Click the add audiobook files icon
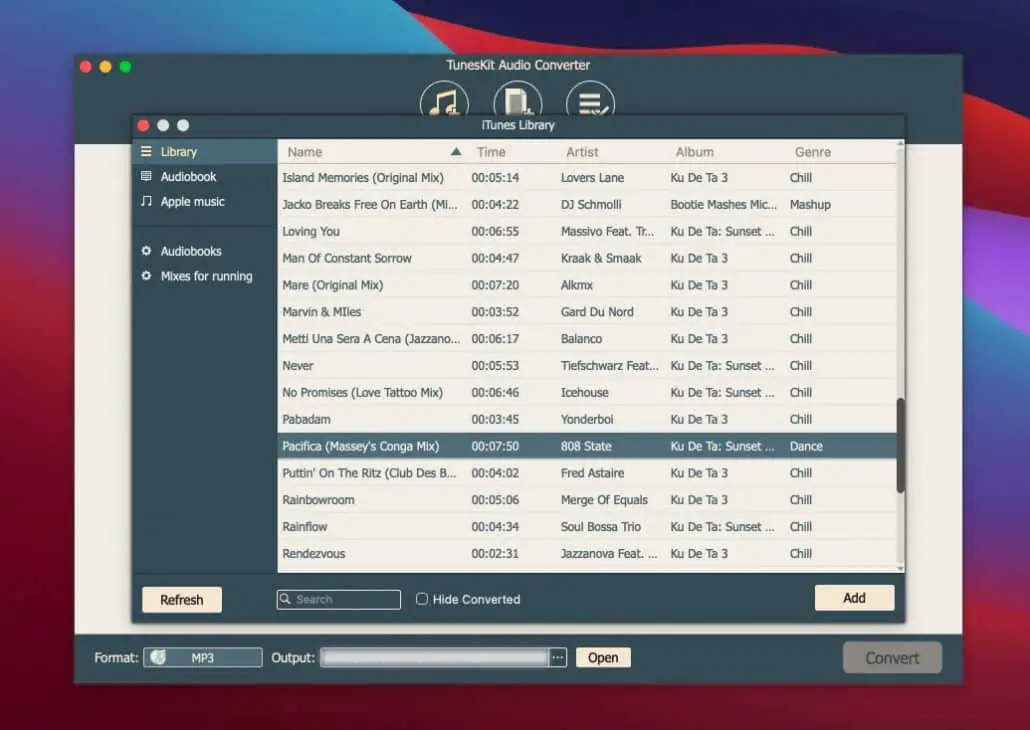Viewport: 1030px width, 730px height. coord(518,101)
